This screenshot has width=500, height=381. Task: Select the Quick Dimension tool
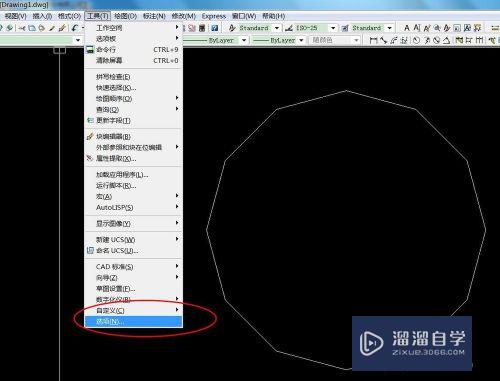click(459, 40)
